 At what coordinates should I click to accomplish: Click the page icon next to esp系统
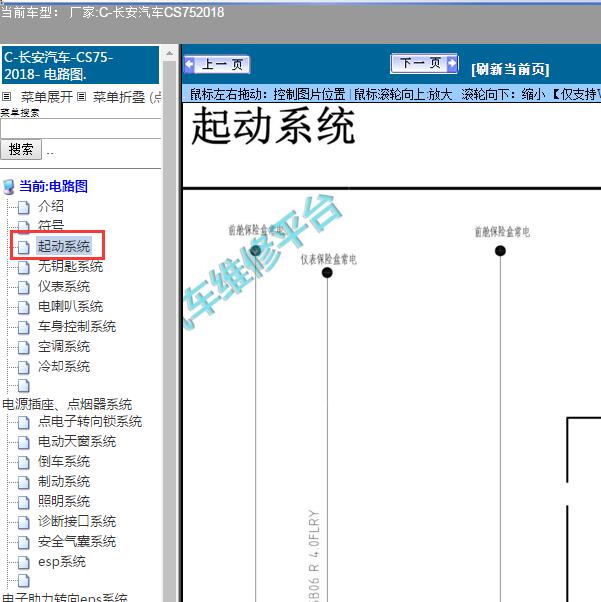[23, 562]
